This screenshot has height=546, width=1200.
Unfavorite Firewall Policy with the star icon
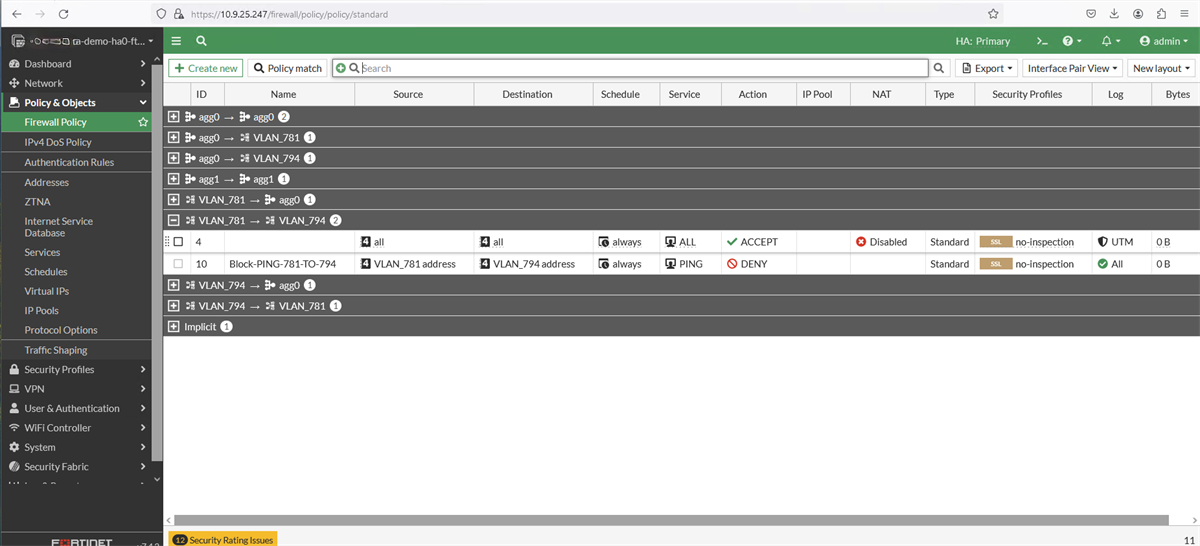143,122
